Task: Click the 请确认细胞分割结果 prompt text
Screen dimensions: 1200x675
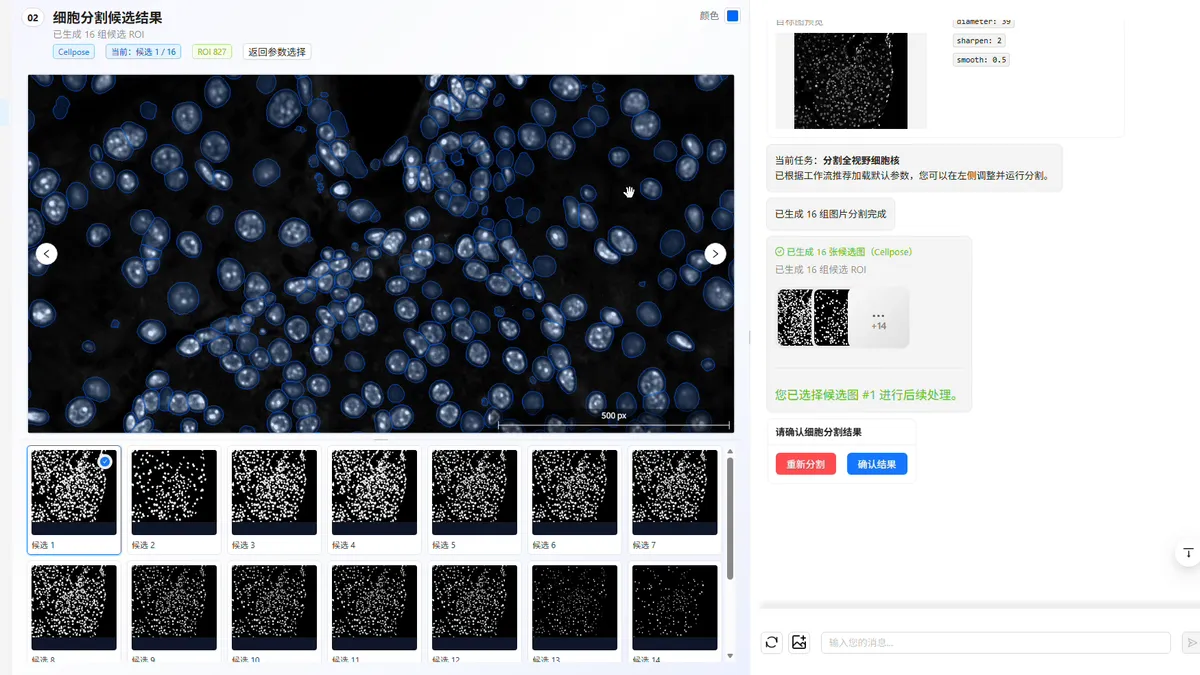Action: click(x=819, y=432)
